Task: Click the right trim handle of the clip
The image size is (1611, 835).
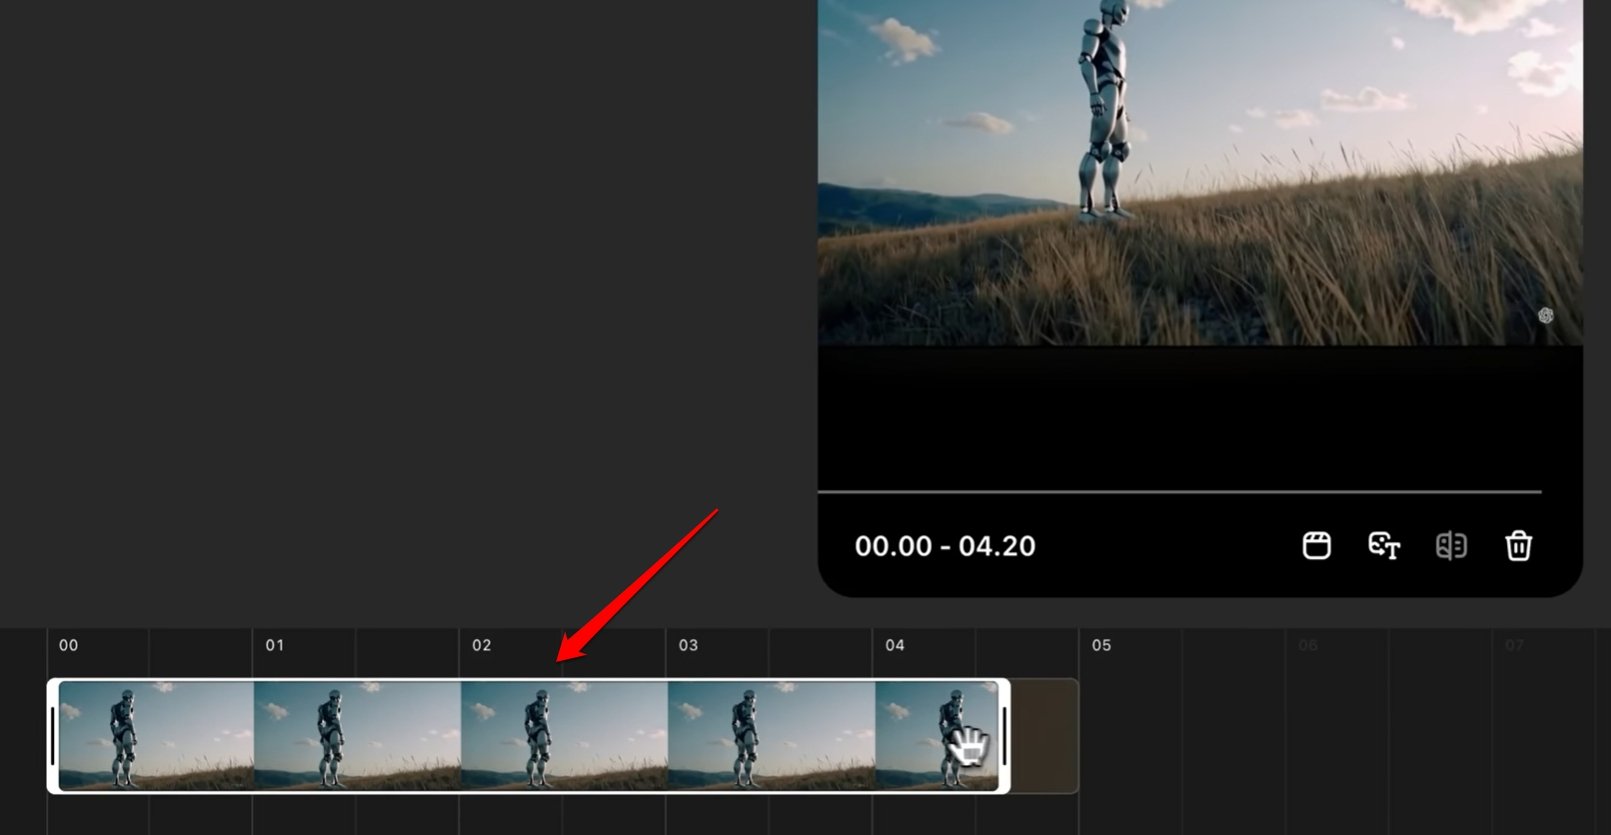Action: [x=1004, y=736]
